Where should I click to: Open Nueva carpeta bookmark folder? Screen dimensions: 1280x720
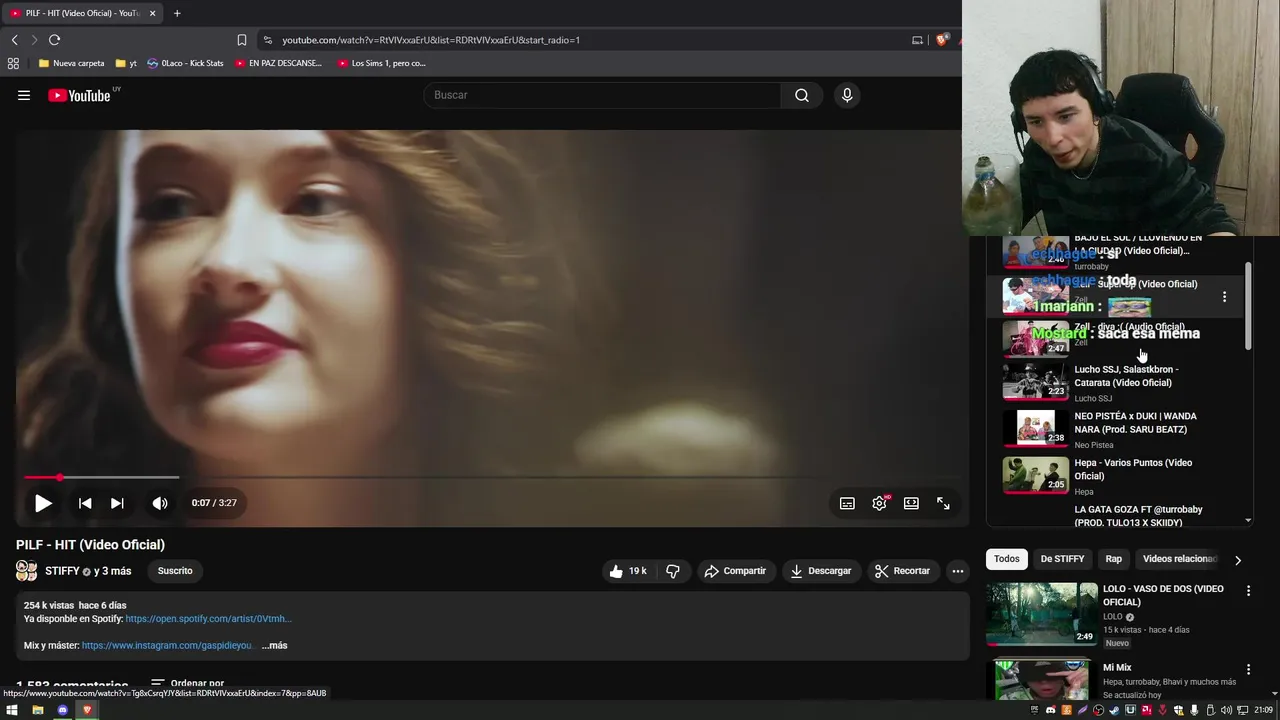click(71, 63)
